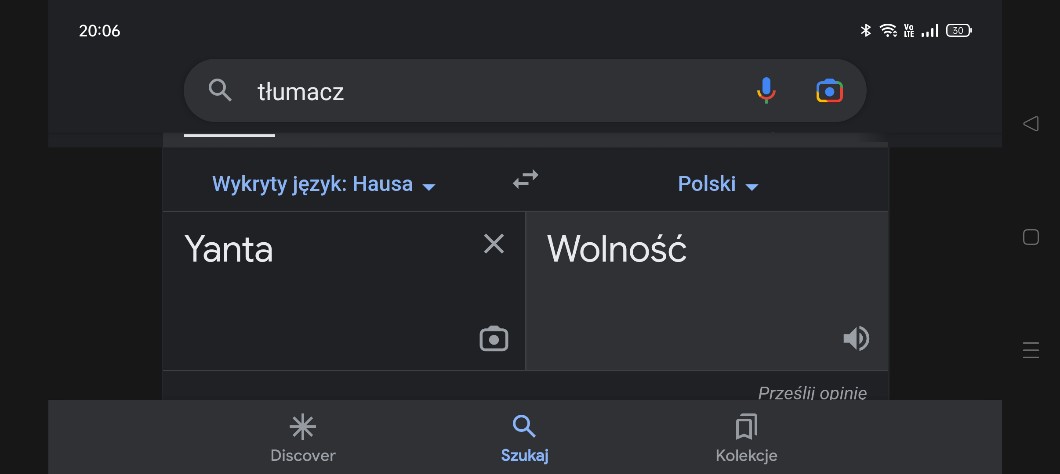Open Android recent apps menu button
This screenshot has width=1060, height=474.
tap(1031, 350)
